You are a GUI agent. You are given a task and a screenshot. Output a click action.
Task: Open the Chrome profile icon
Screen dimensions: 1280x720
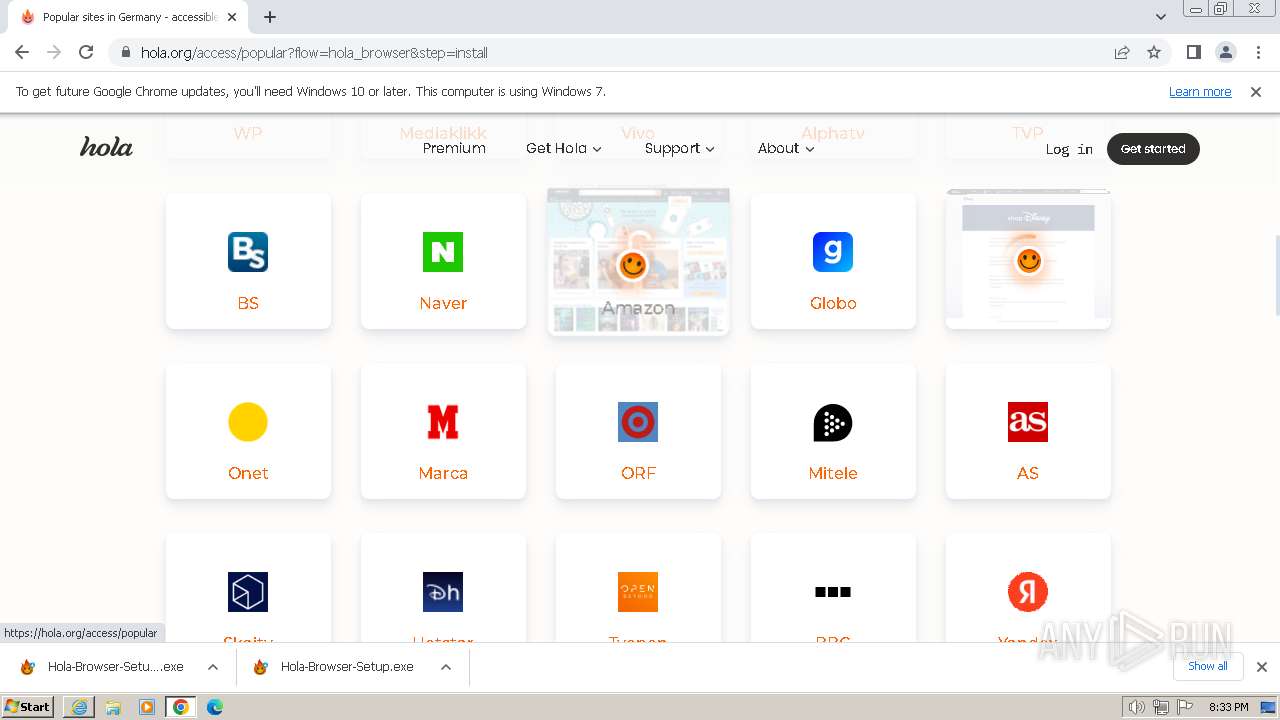(1226, 52)
